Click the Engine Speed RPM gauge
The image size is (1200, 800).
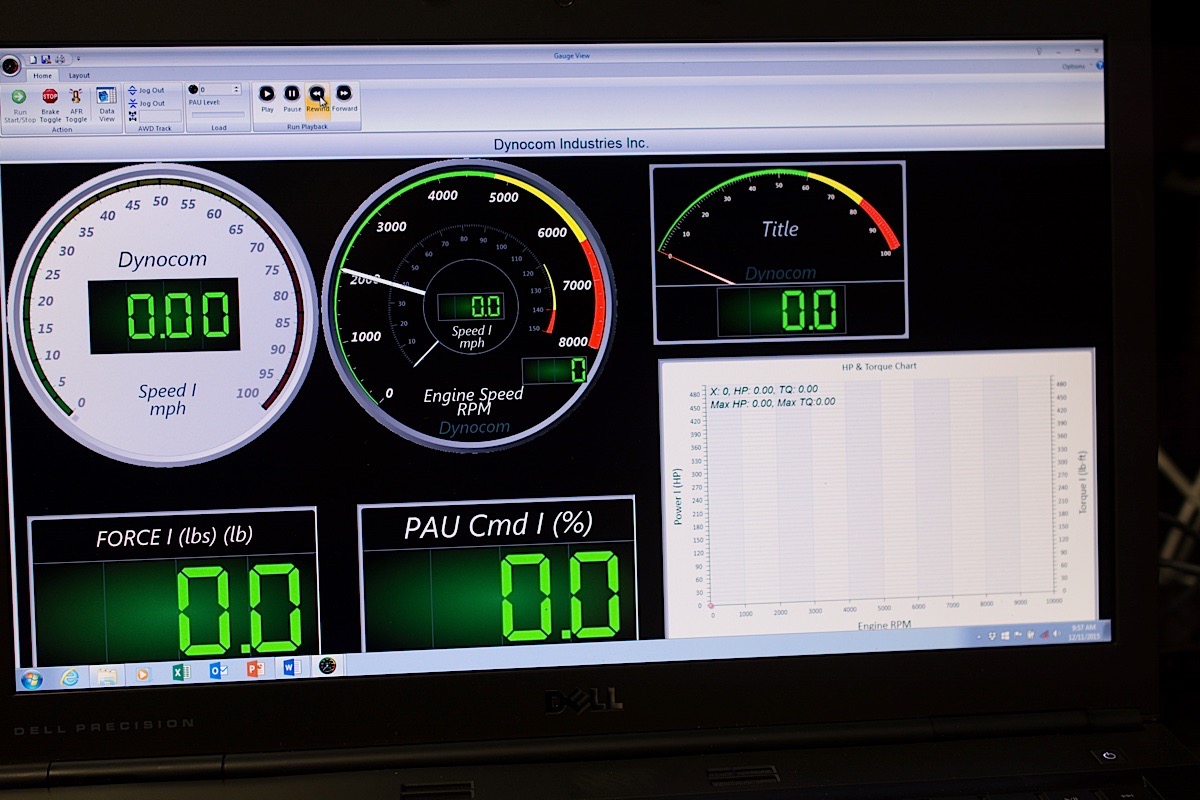pyautogui.click(x=470, y=307)
